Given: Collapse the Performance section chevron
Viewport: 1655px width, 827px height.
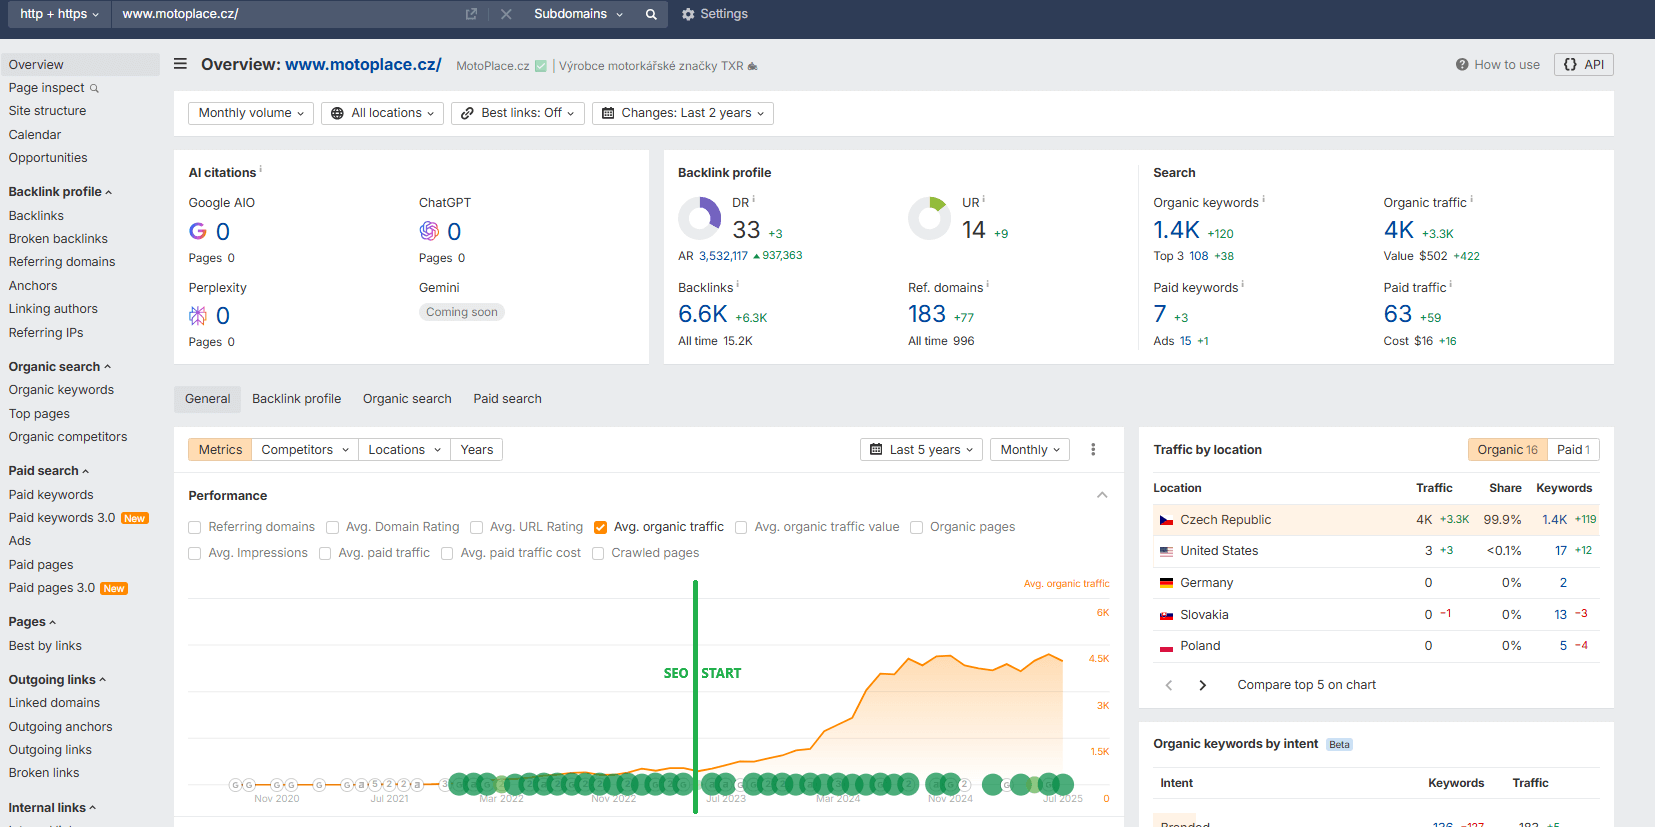Looking at the screenshot, I should [x=1102, y=495].
